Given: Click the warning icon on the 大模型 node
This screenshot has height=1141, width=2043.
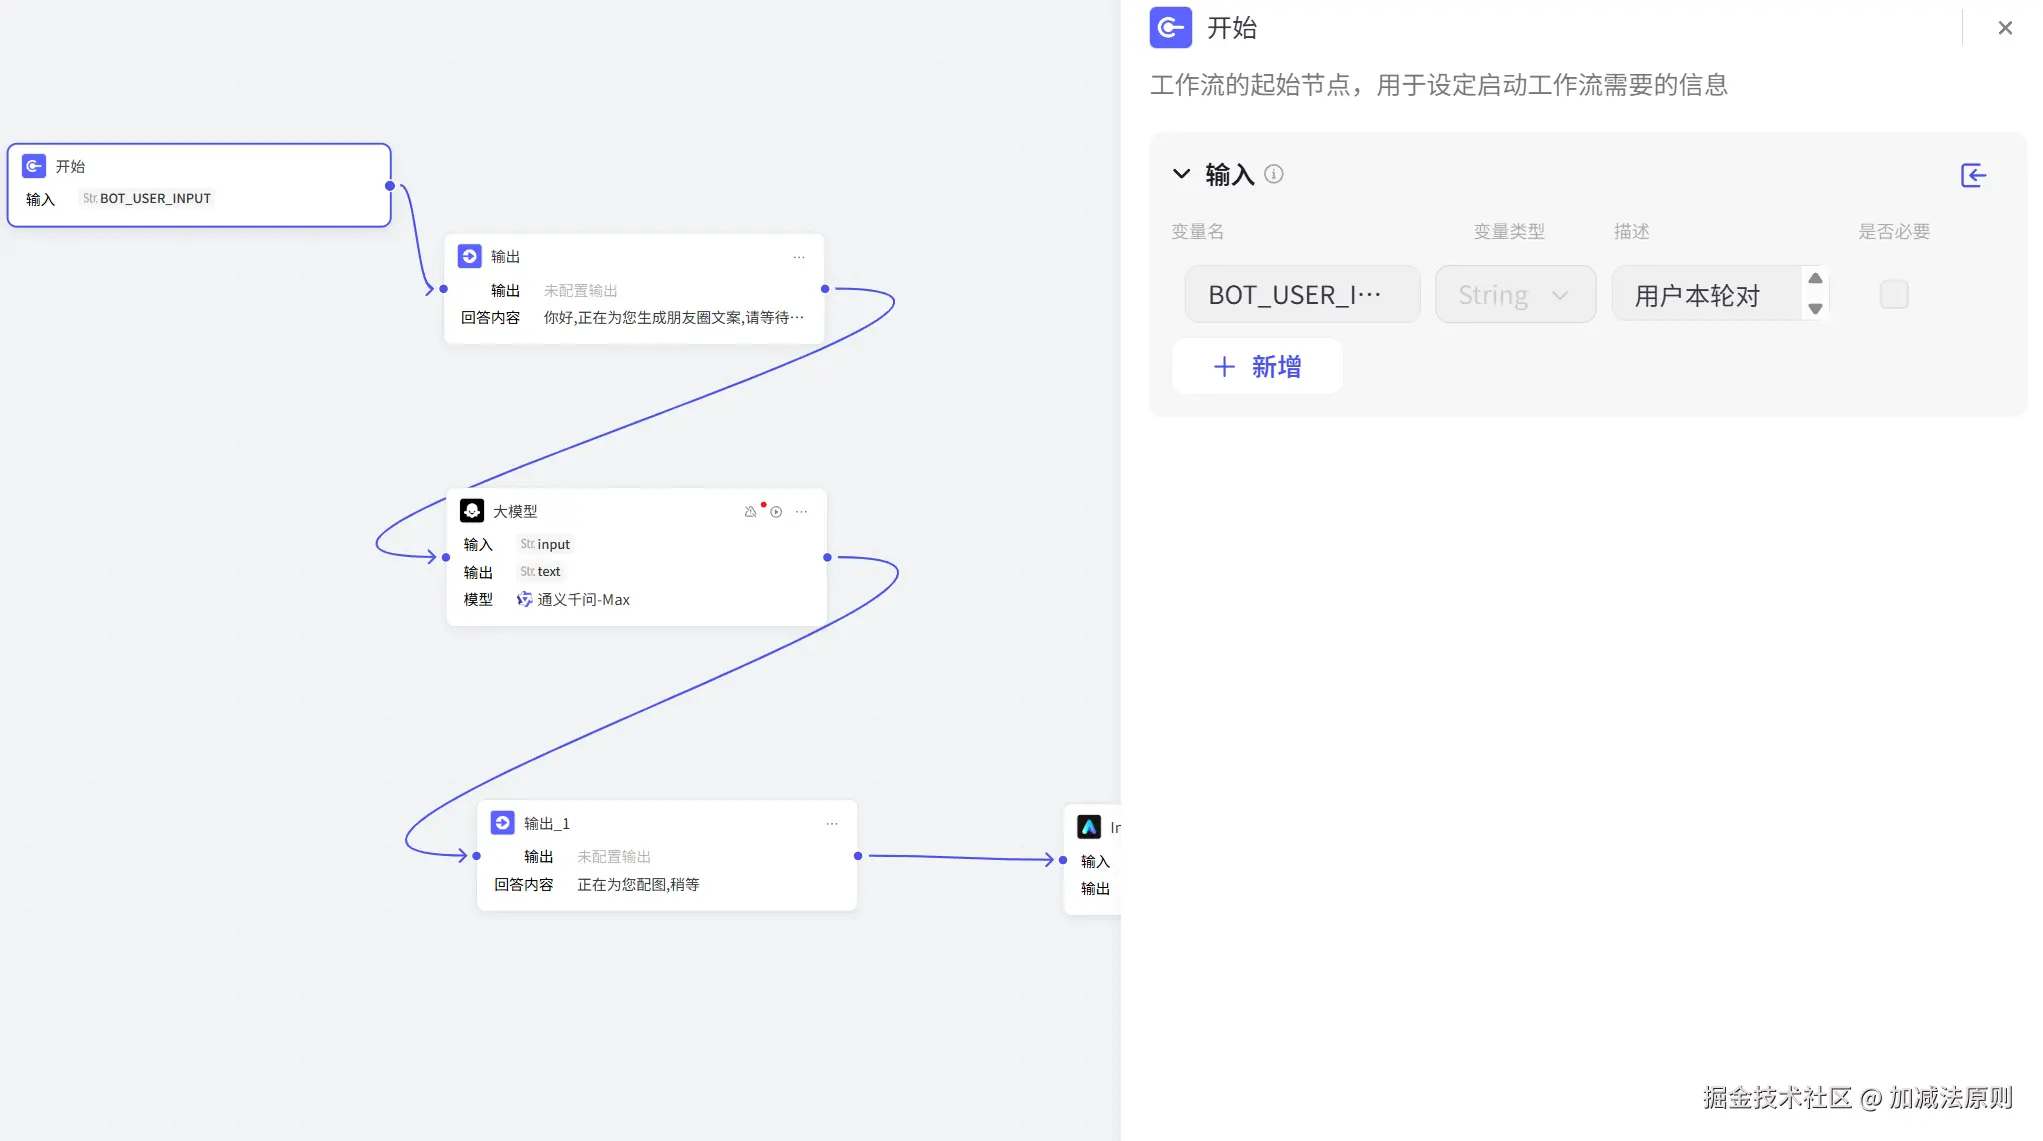Looking at the screenshot, I should tap(751, 511).
